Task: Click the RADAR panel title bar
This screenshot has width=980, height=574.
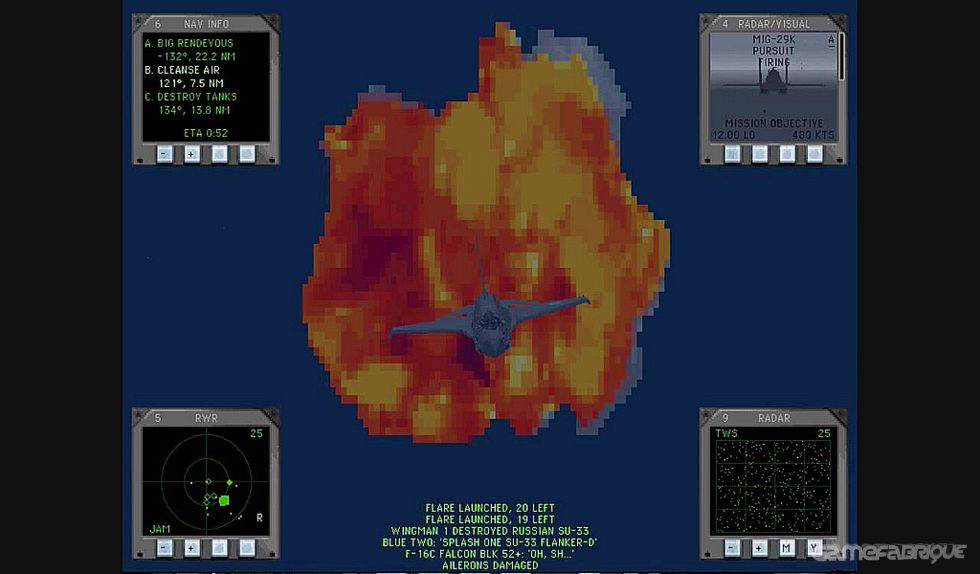Action: click(774, 418)
